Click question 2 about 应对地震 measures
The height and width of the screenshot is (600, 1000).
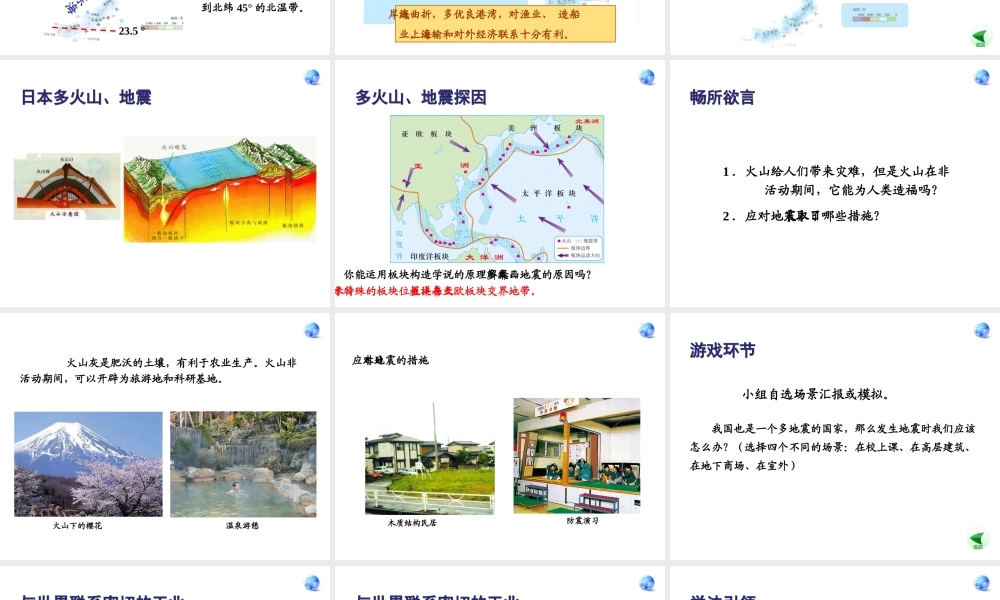801,216
